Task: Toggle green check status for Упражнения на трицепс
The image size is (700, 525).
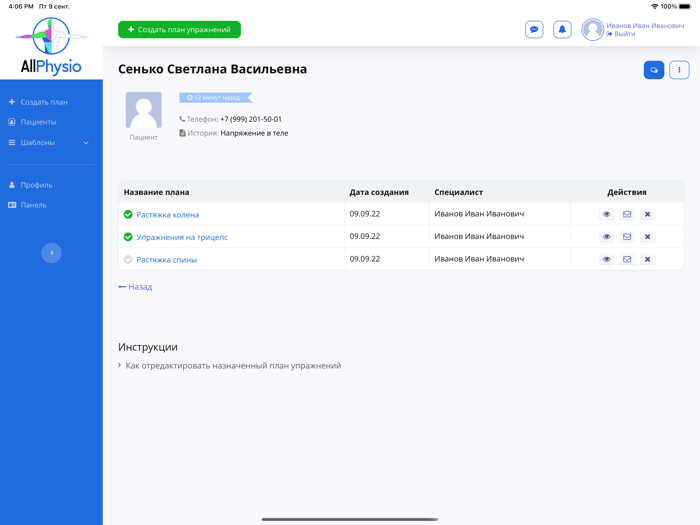Action: (128, 237)
